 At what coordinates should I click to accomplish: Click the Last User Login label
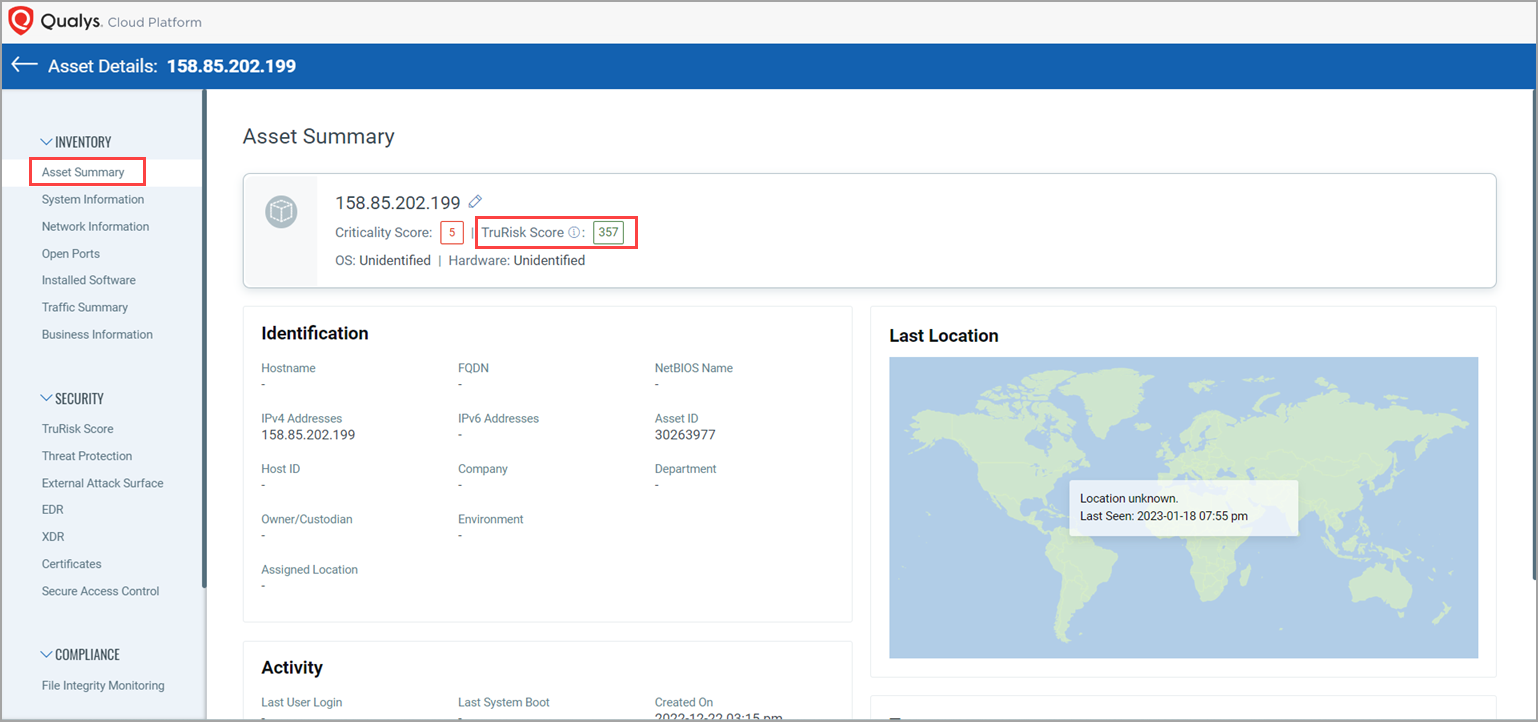click(302, 702)
